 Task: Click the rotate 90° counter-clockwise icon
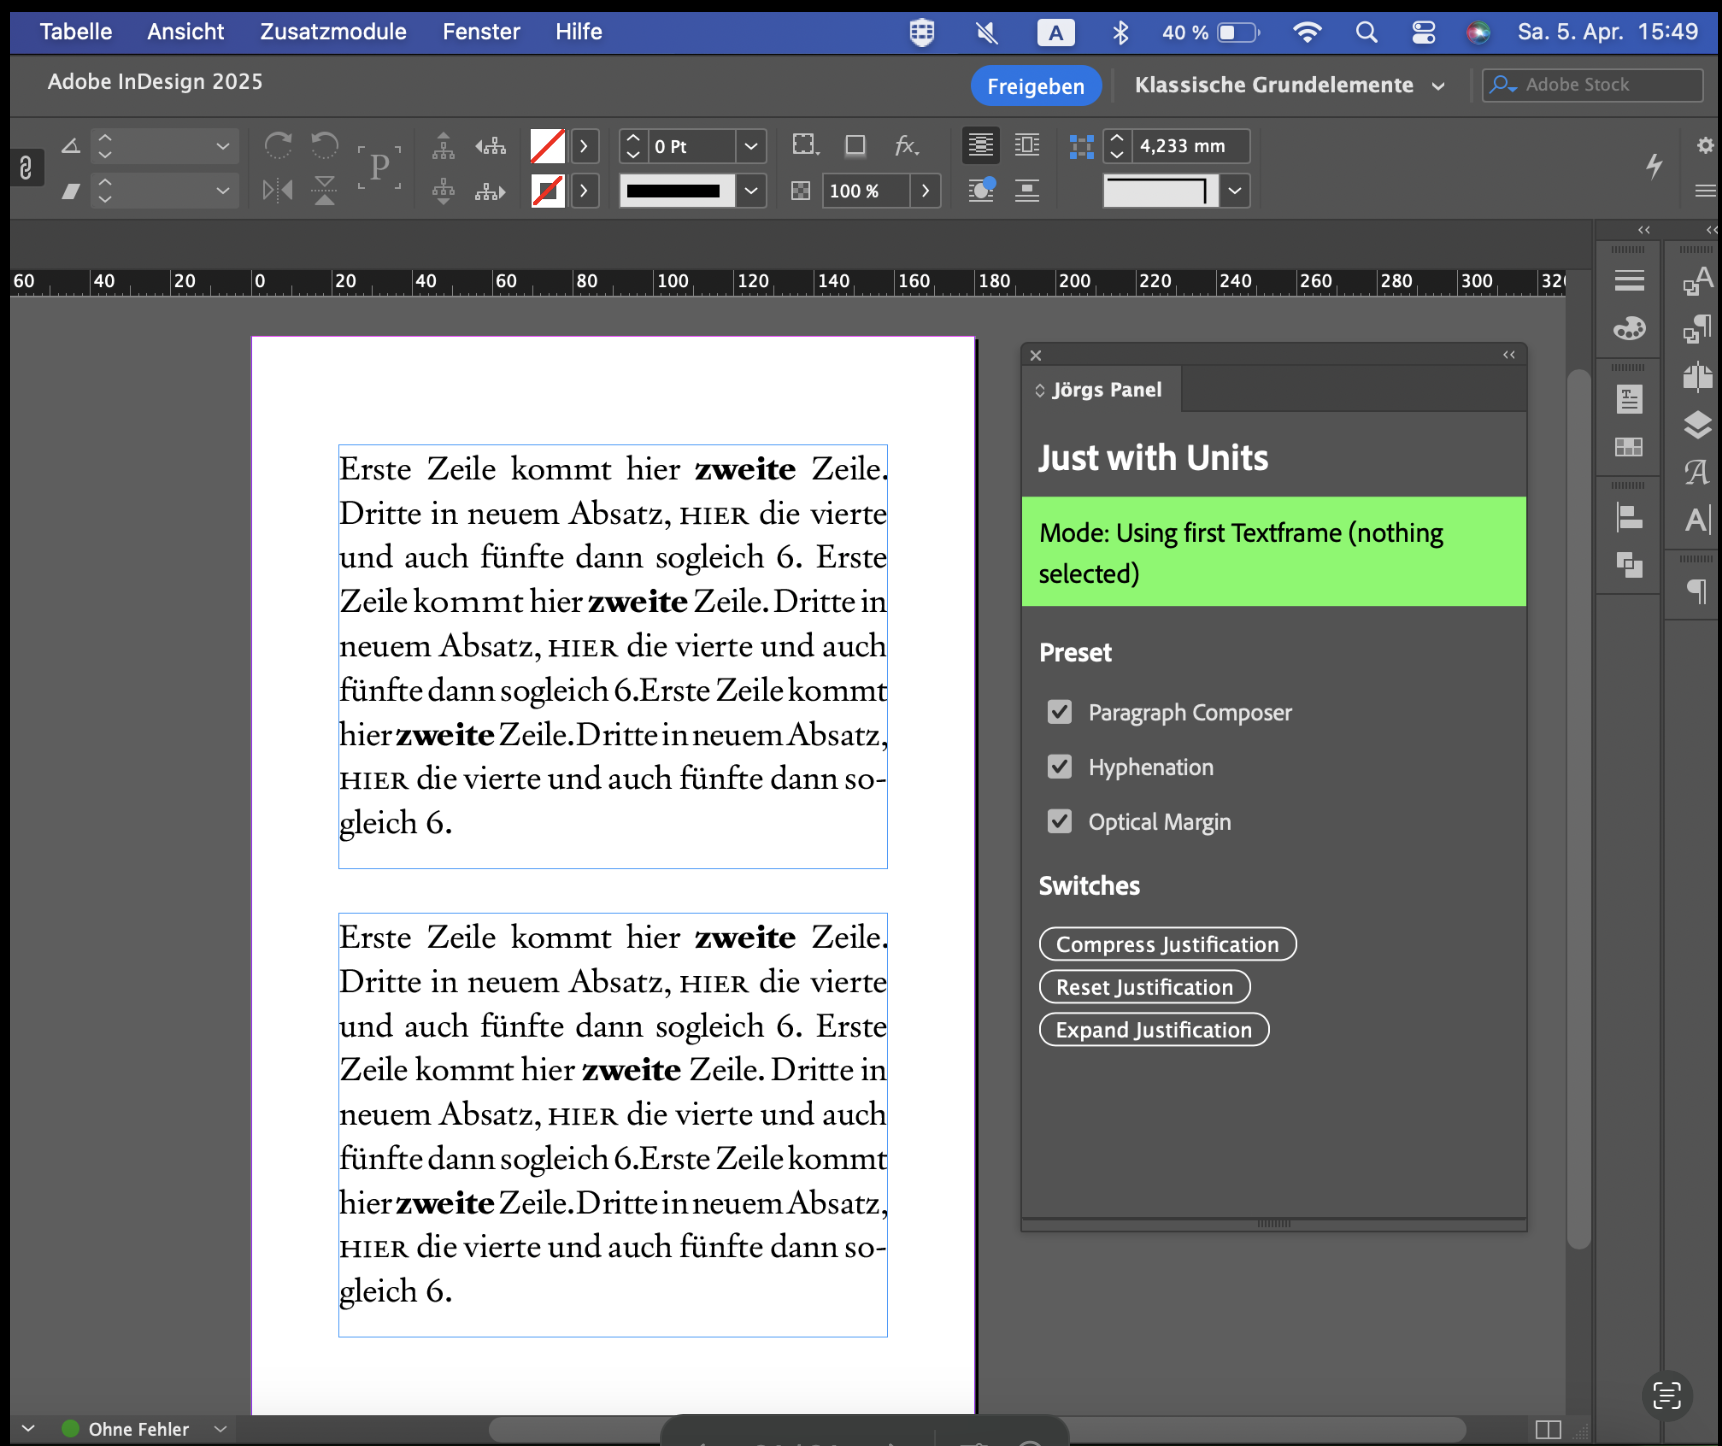[324, 146]
